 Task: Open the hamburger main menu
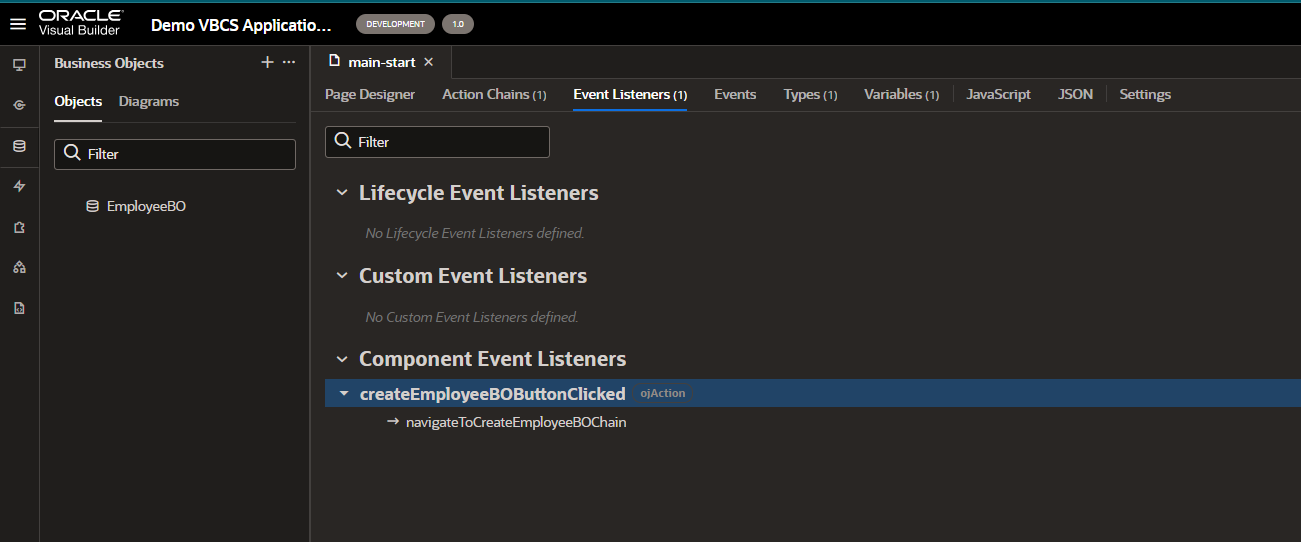[x=18, y=24]
